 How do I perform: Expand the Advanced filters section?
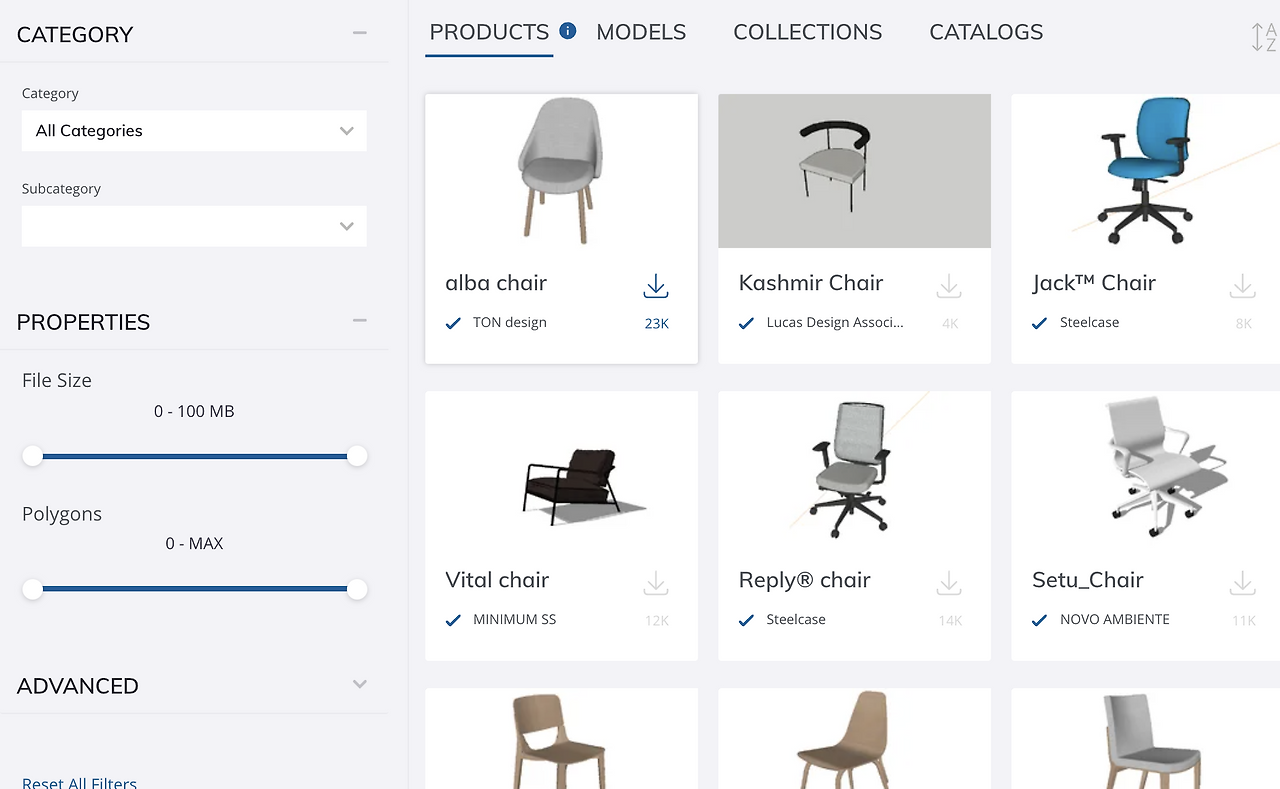[360, 685]
